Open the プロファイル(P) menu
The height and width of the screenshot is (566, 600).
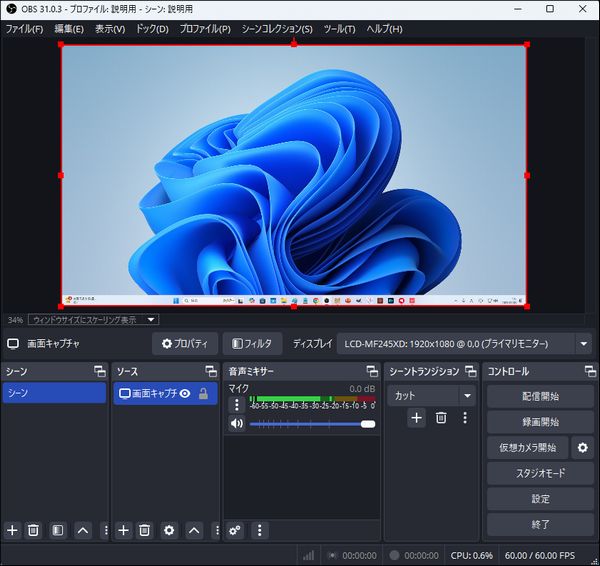tap(205, 29)
